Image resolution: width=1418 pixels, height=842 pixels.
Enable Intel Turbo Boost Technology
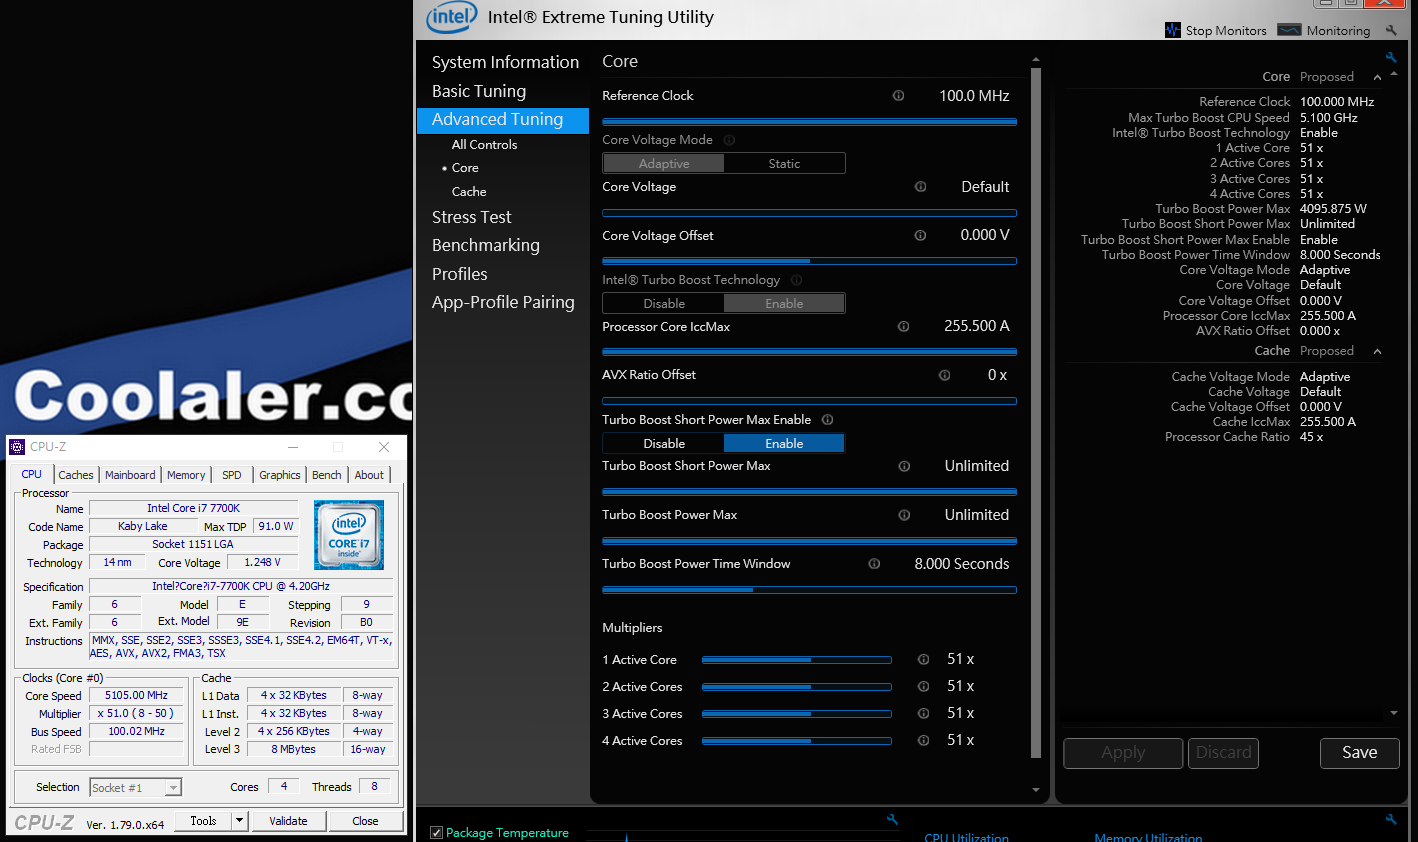pyautogui.click(x=784, y=304)
